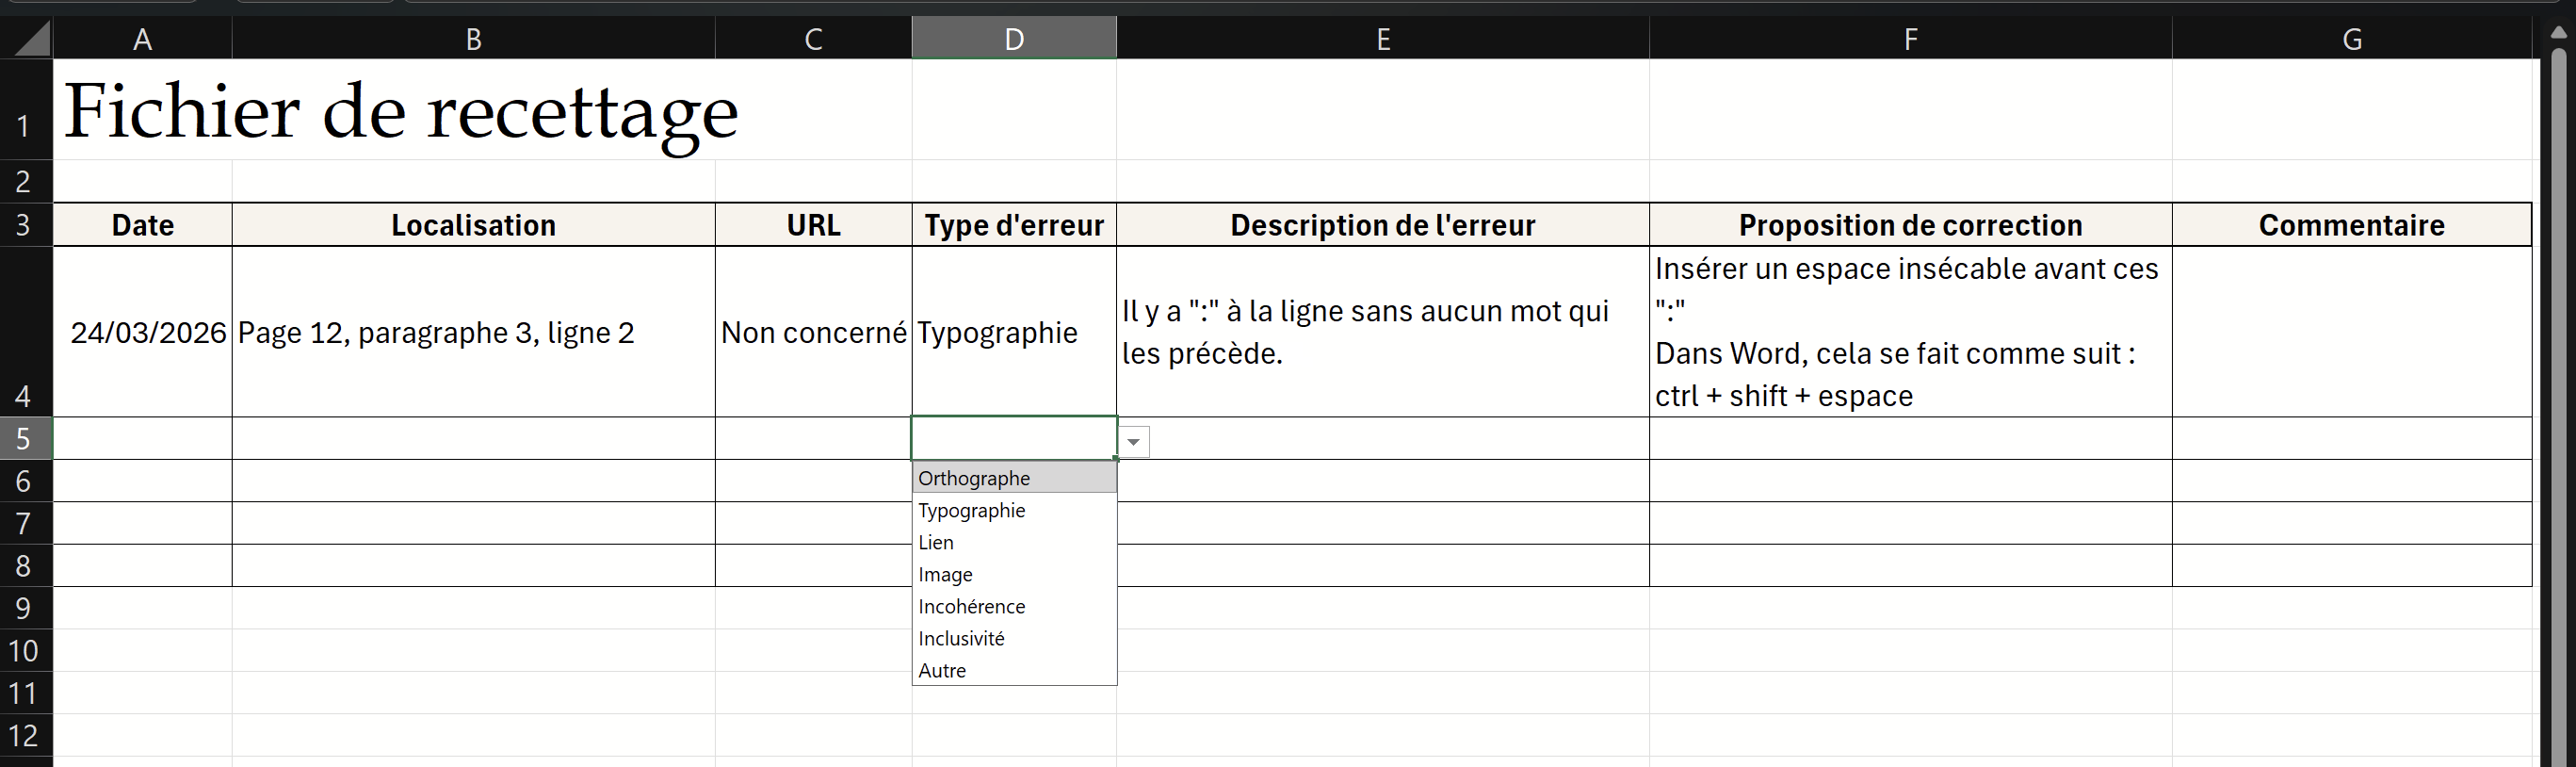Click the Commentaire header cell
2576x767 pixels.
pyautogui.click(x=2351, y=225)
